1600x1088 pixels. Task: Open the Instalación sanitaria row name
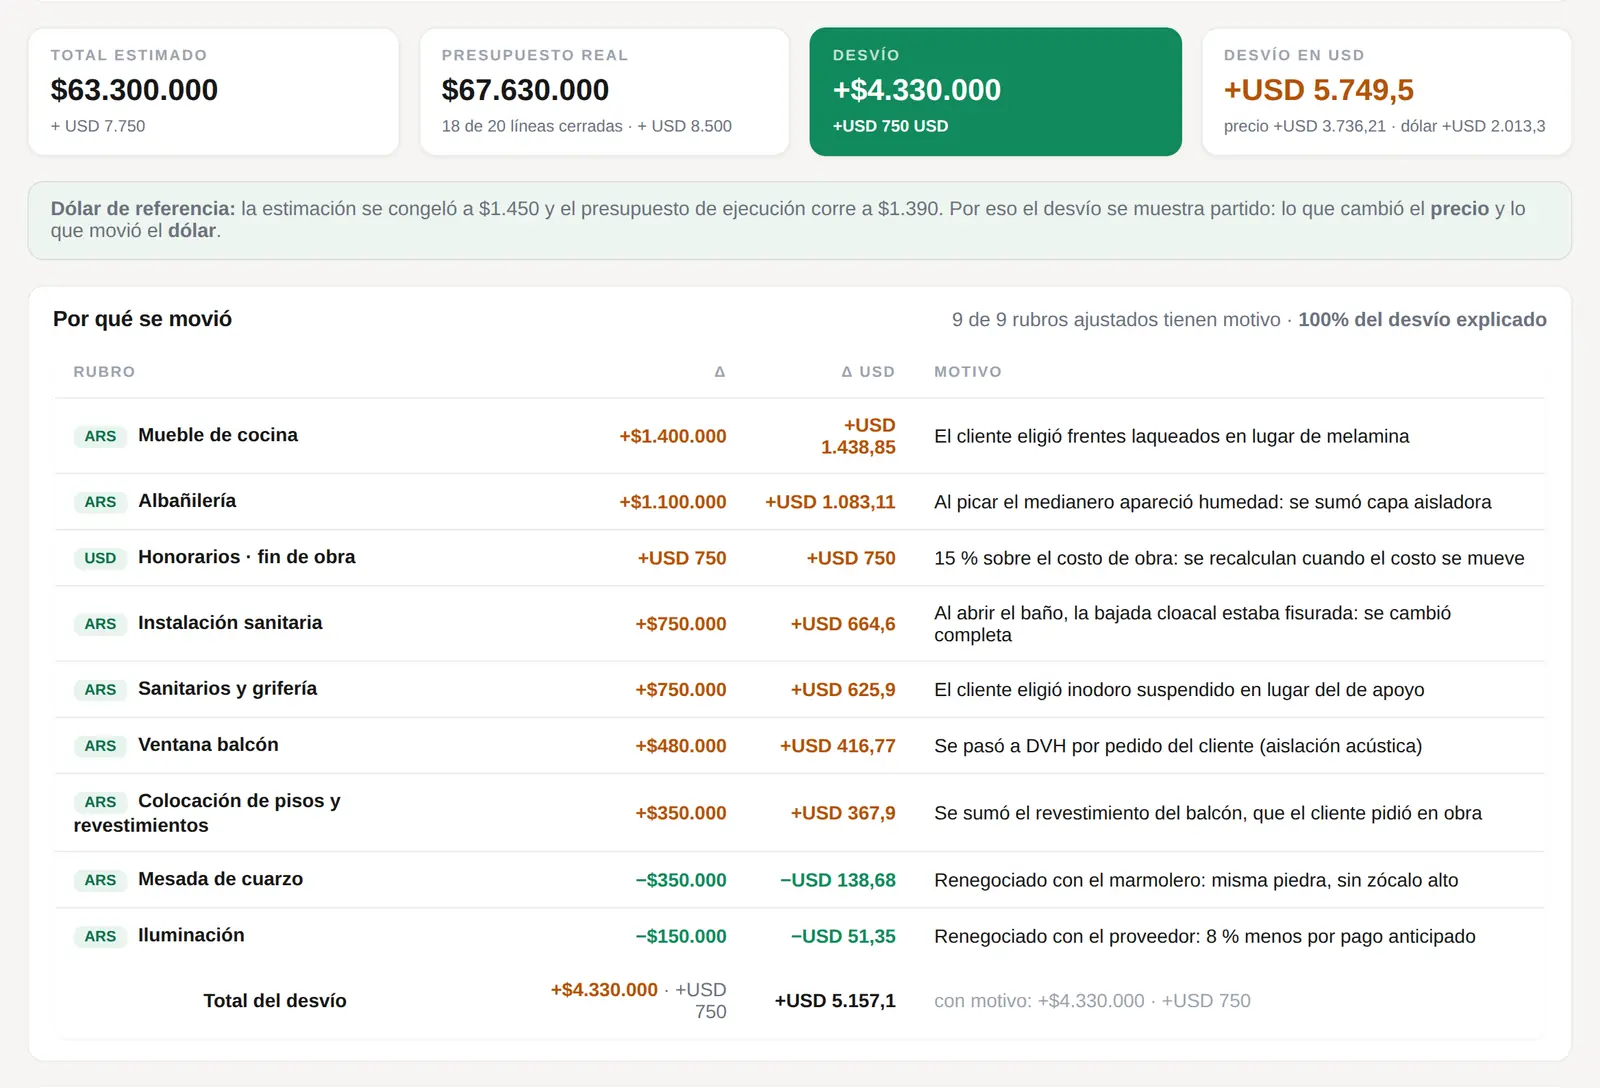tap(230, 623)
